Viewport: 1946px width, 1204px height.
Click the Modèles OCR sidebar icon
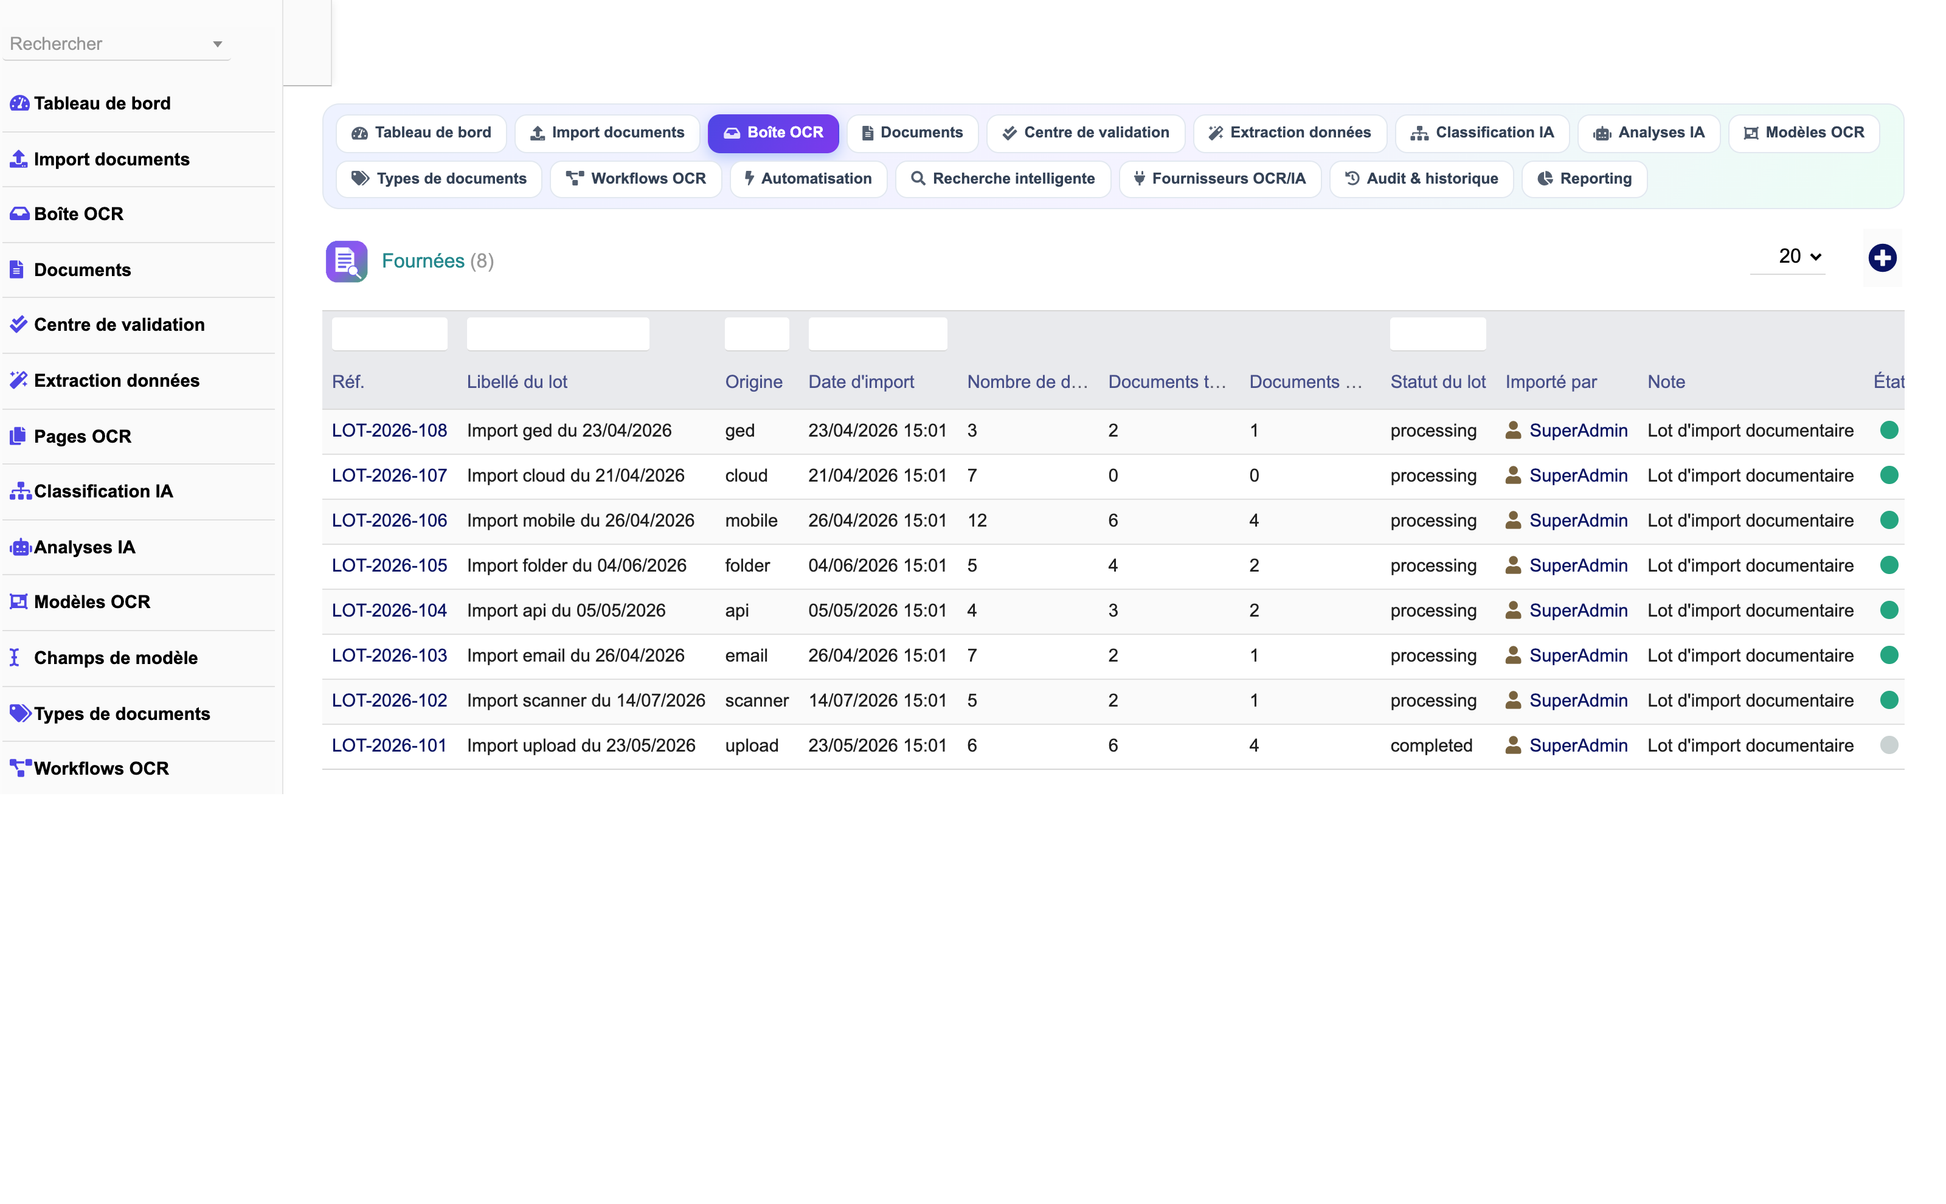point(18,602)
